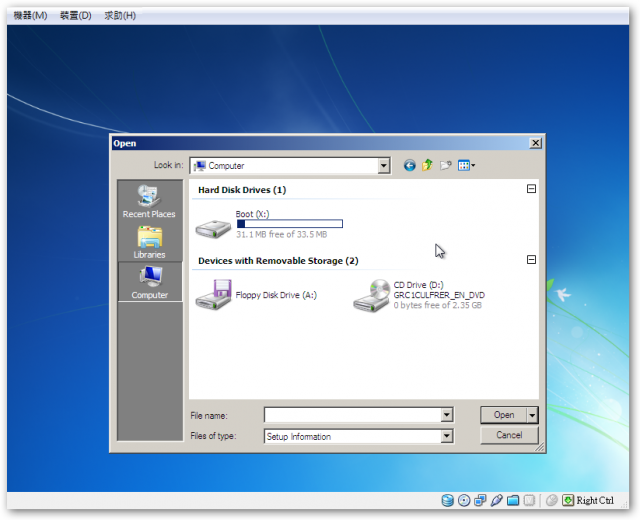Viewport: 640px width, 520px height.
Task: Select Computer in the sidebar
Action: (150, 282)
